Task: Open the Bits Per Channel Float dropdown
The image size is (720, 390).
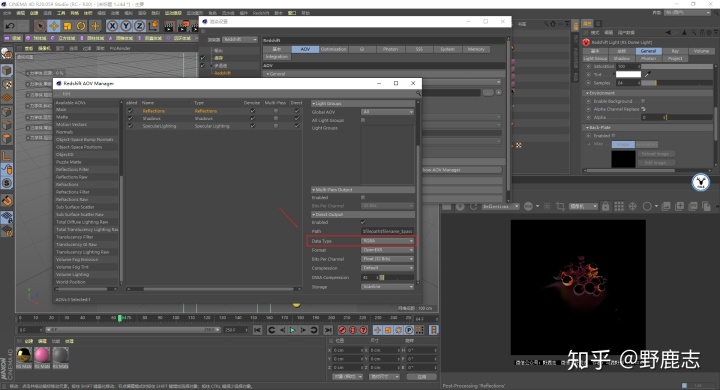Action: pyautogui.click(x=387, y=259)
